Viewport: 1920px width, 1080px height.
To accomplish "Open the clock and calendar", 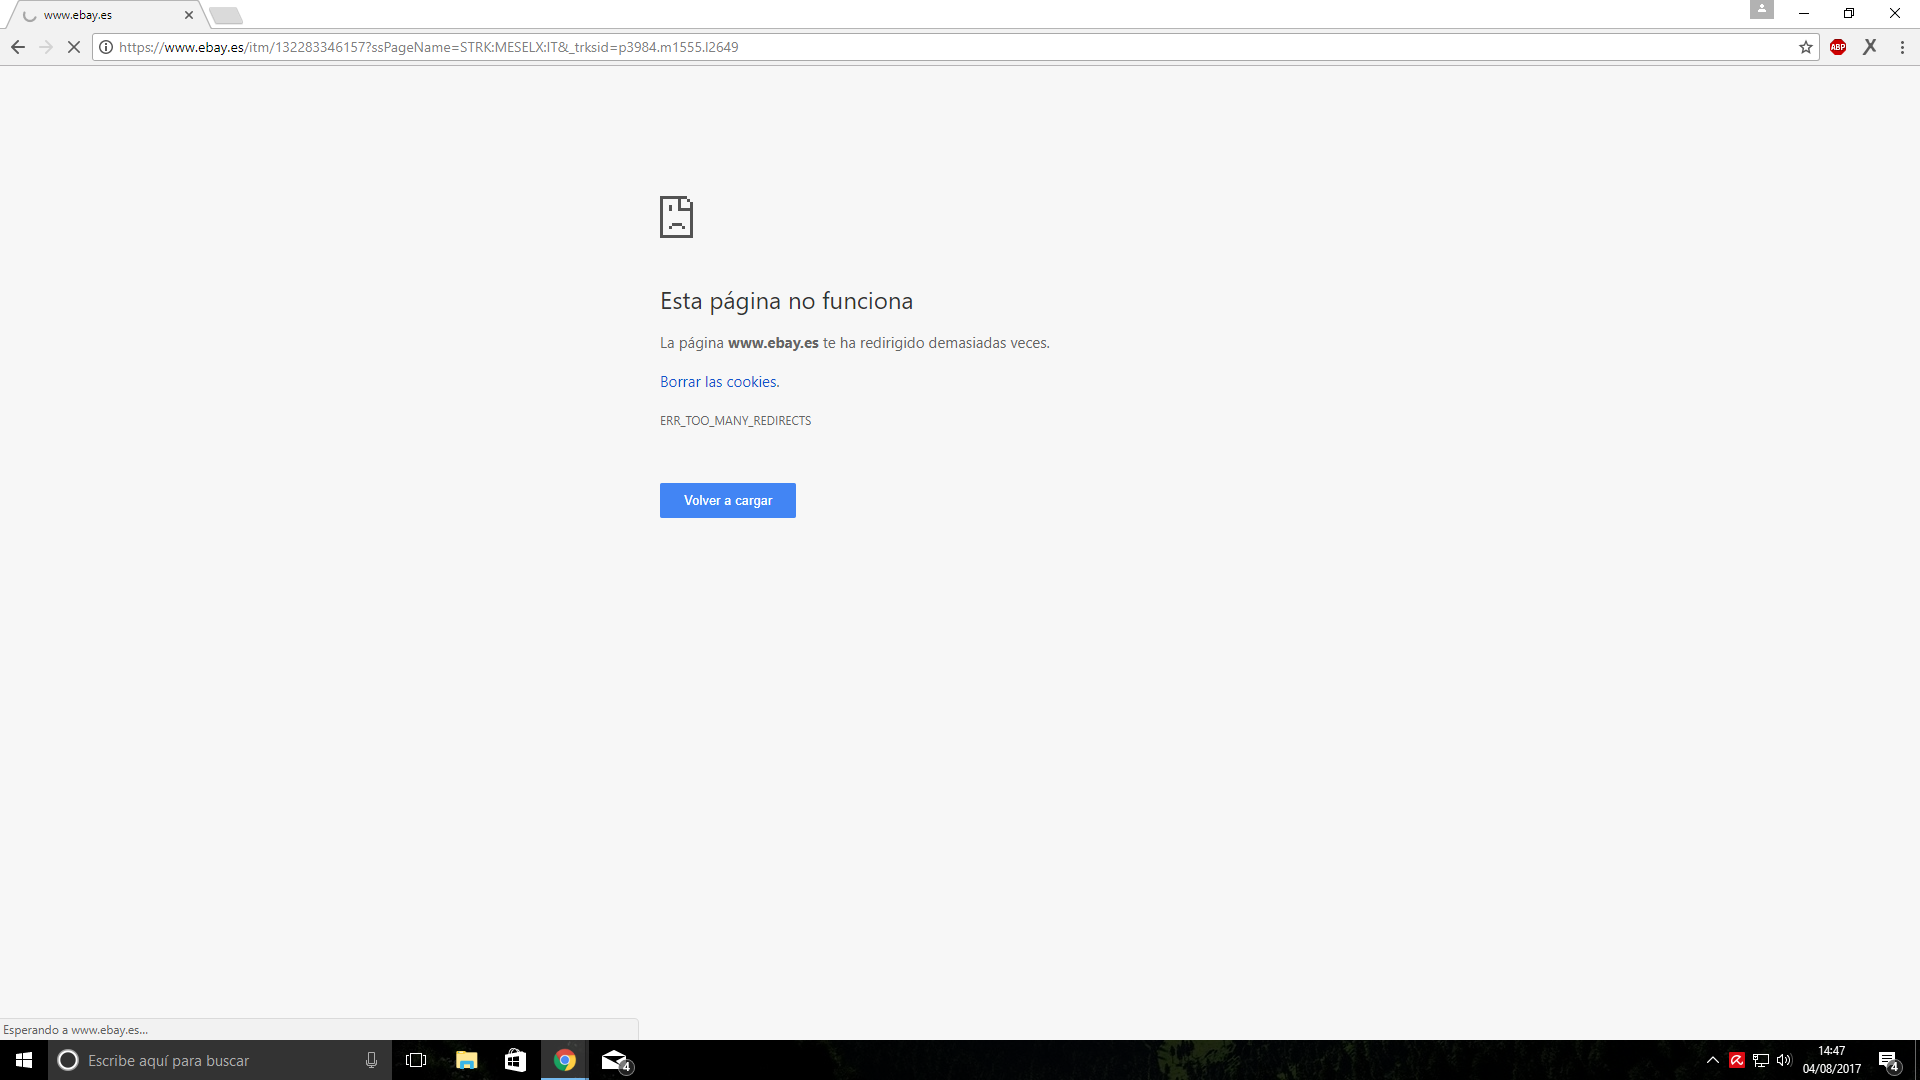I will (x=1832, y=1060).
